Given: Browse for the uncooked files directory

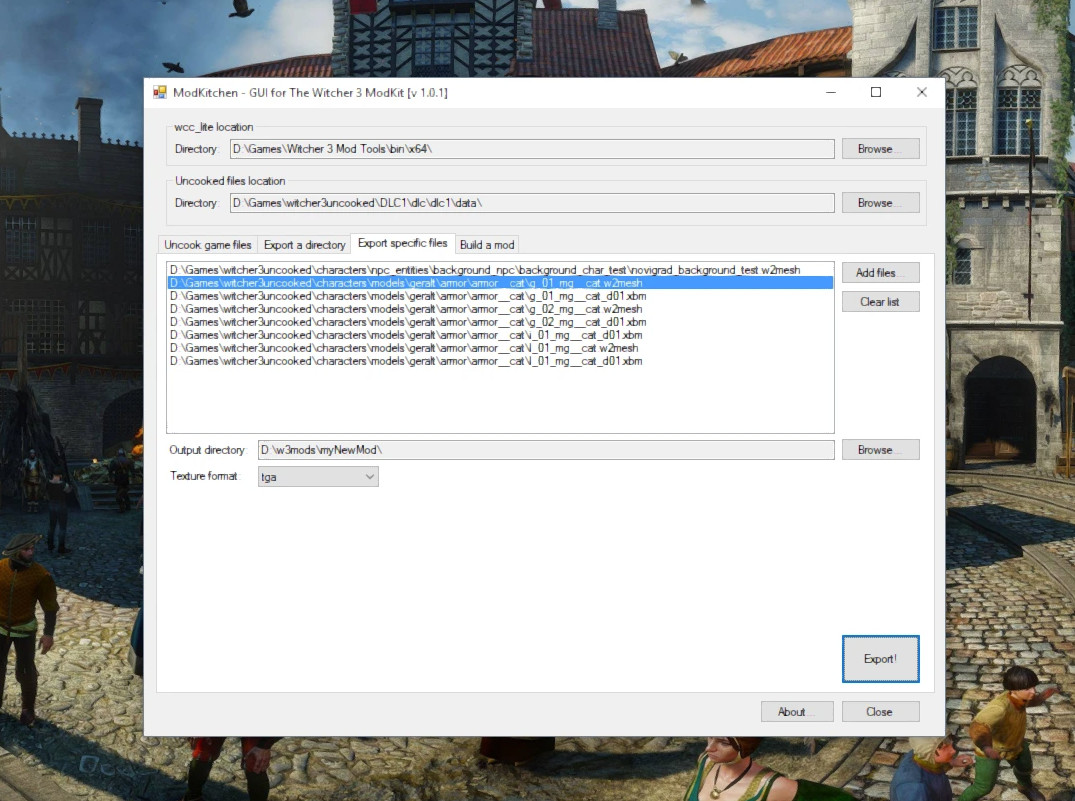Looking at the screenshot, I should click(880, 203).
